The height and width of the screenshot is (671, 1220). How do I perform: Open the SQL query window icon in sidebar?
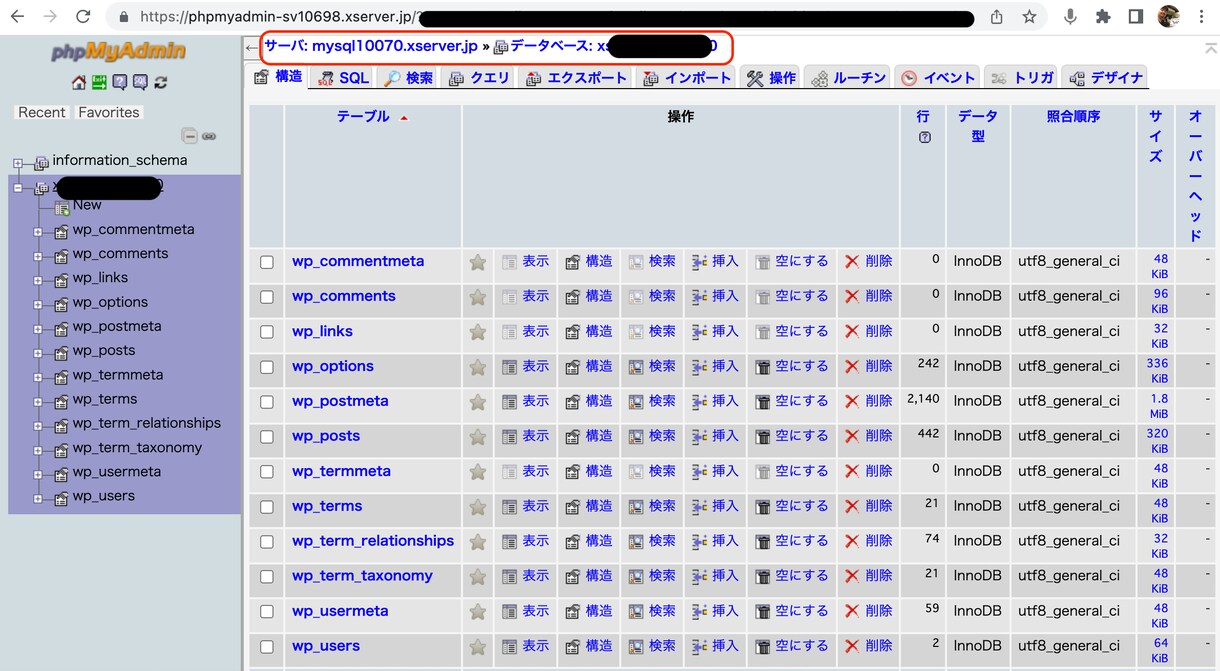[140, 83]
